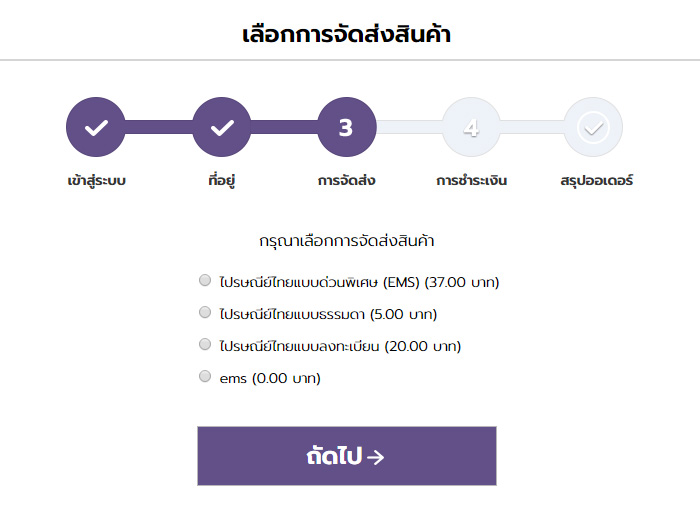Select registered Thailand Post 20.00 baht option
This screenshot has height=522, width=700.
(205, 344)
